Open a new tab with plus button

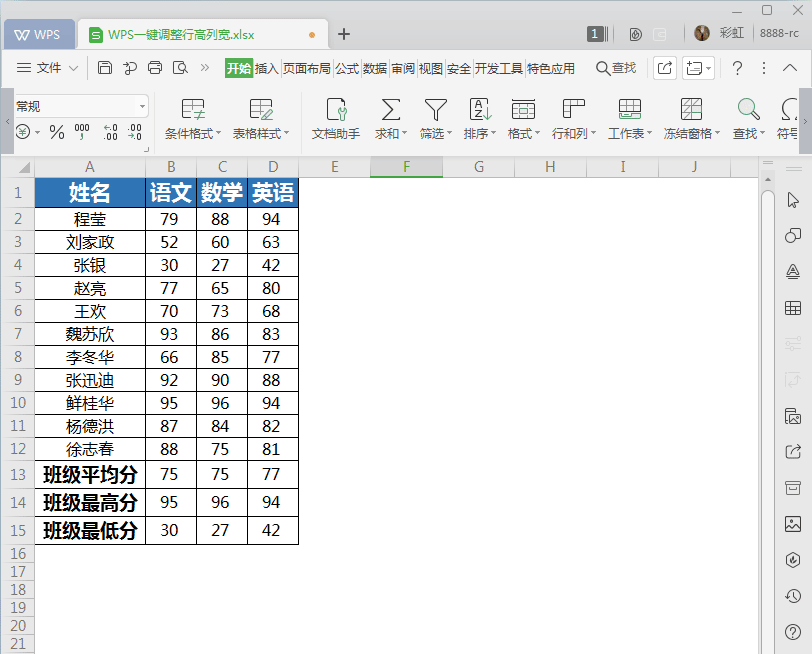tap(344, 34)
